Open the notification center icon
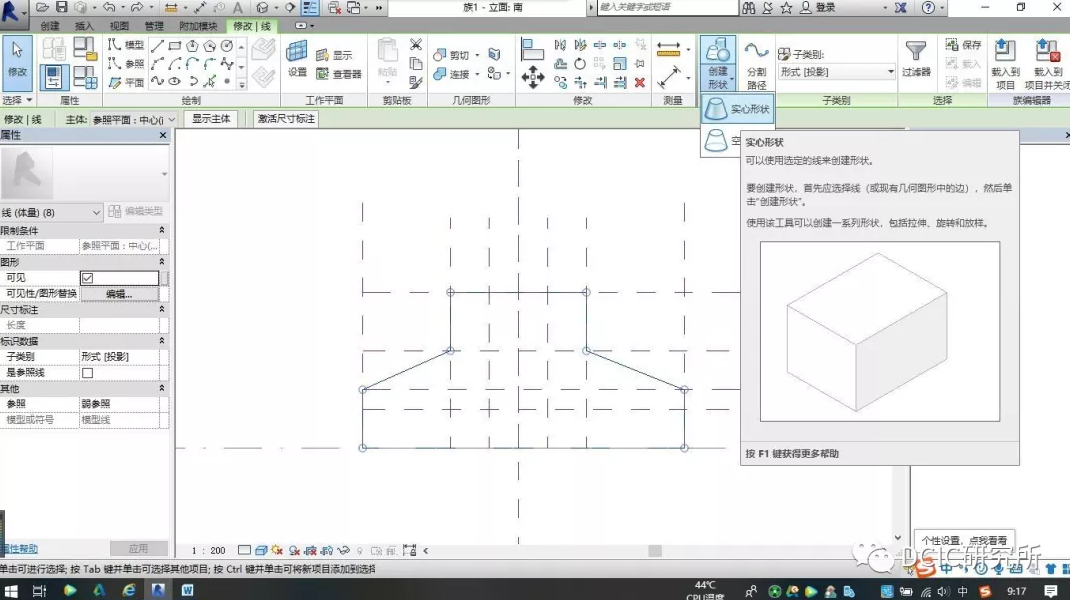 (1050, 590)
